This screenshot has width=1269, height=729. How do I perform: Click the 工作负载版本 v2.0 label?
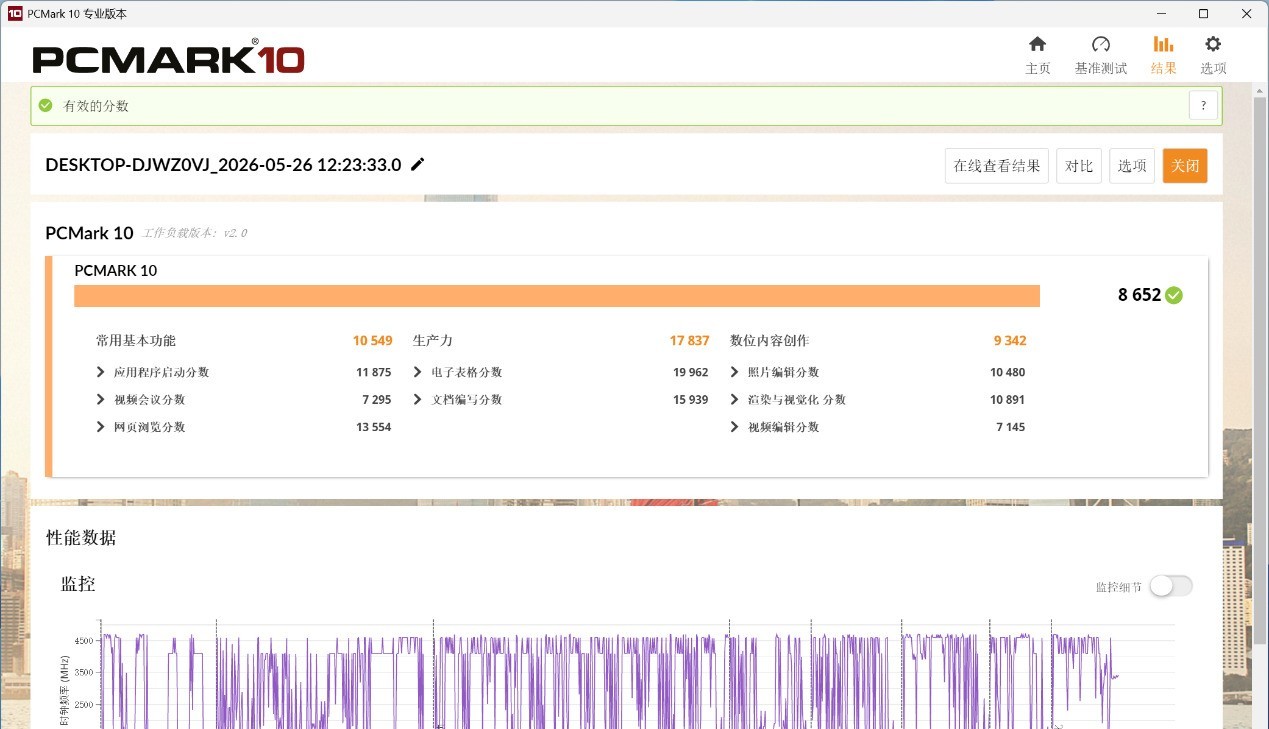point(194,233)
